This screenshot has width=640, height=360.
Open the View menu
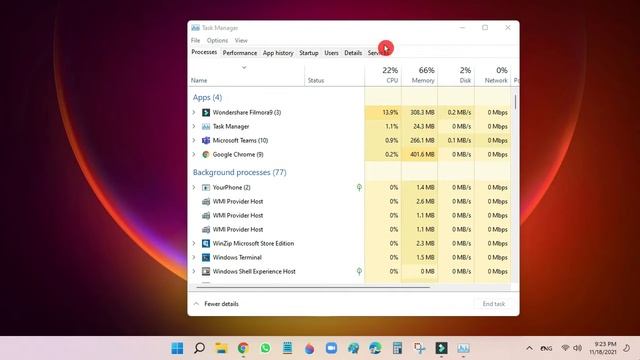241,40
